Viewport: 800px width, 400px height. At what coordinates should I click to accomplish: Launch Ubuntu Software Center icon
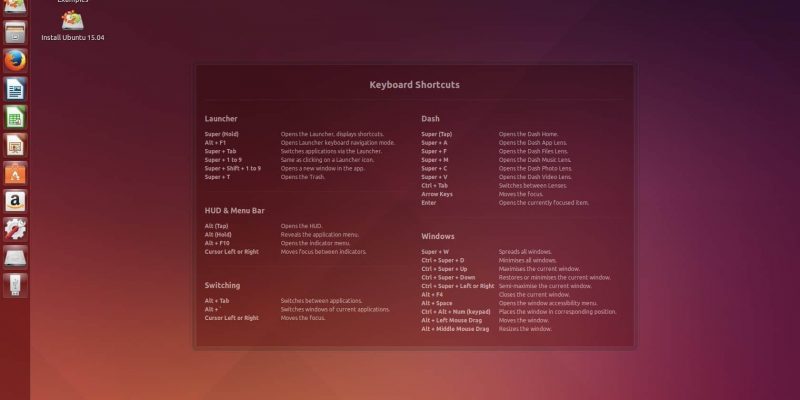coord(15,173)
